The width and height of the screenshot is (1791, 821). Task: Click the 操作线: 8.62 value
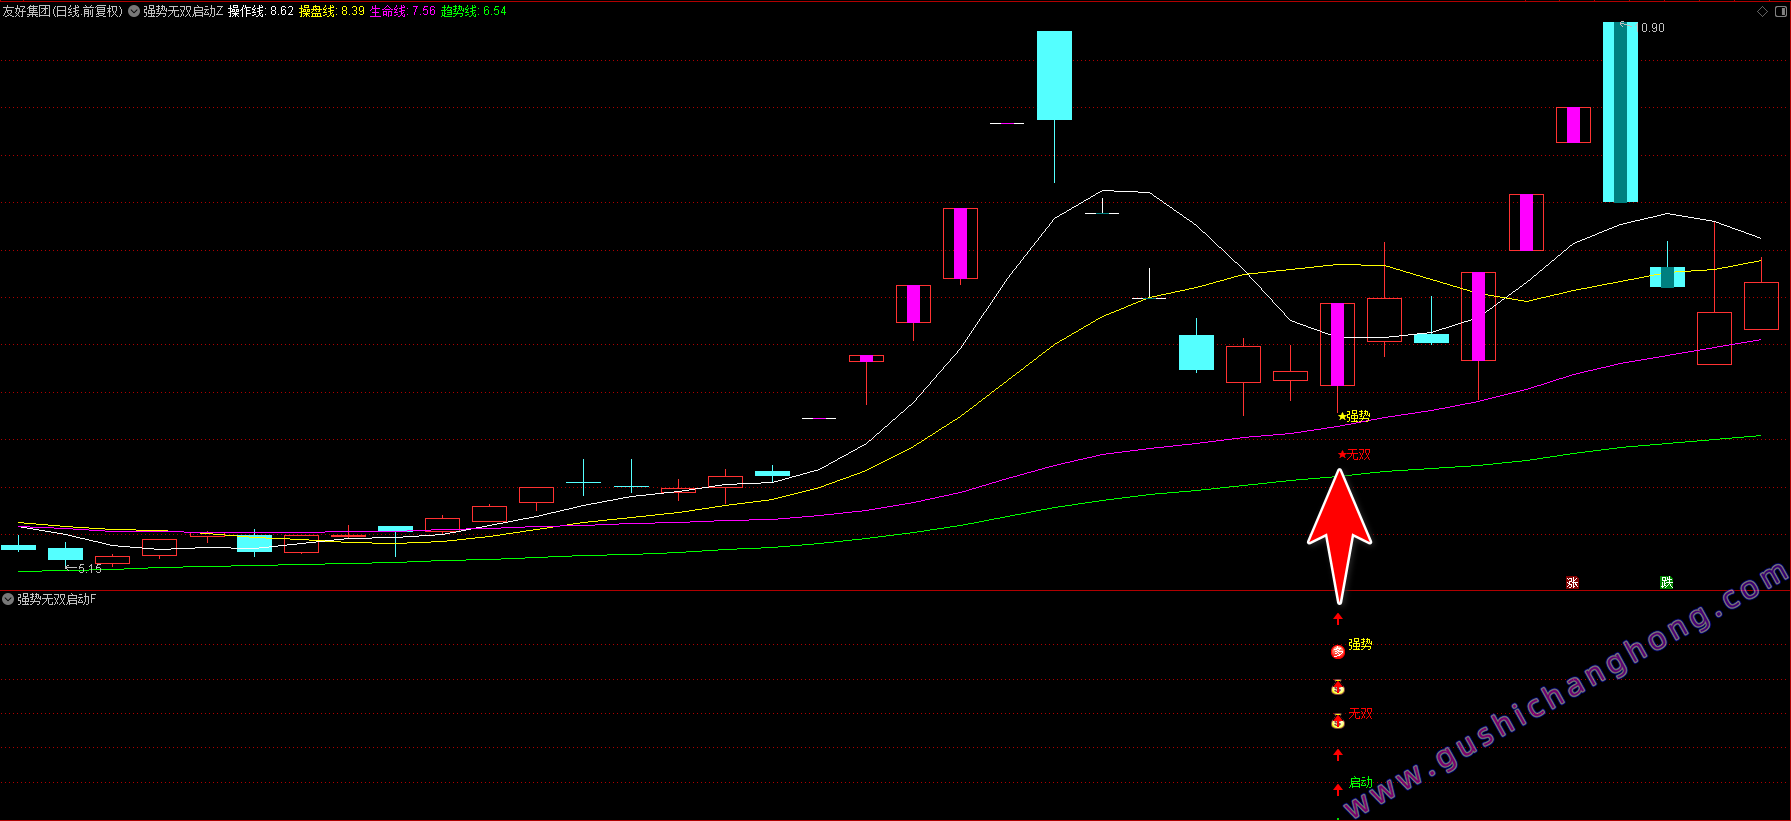tap(261, 12)
